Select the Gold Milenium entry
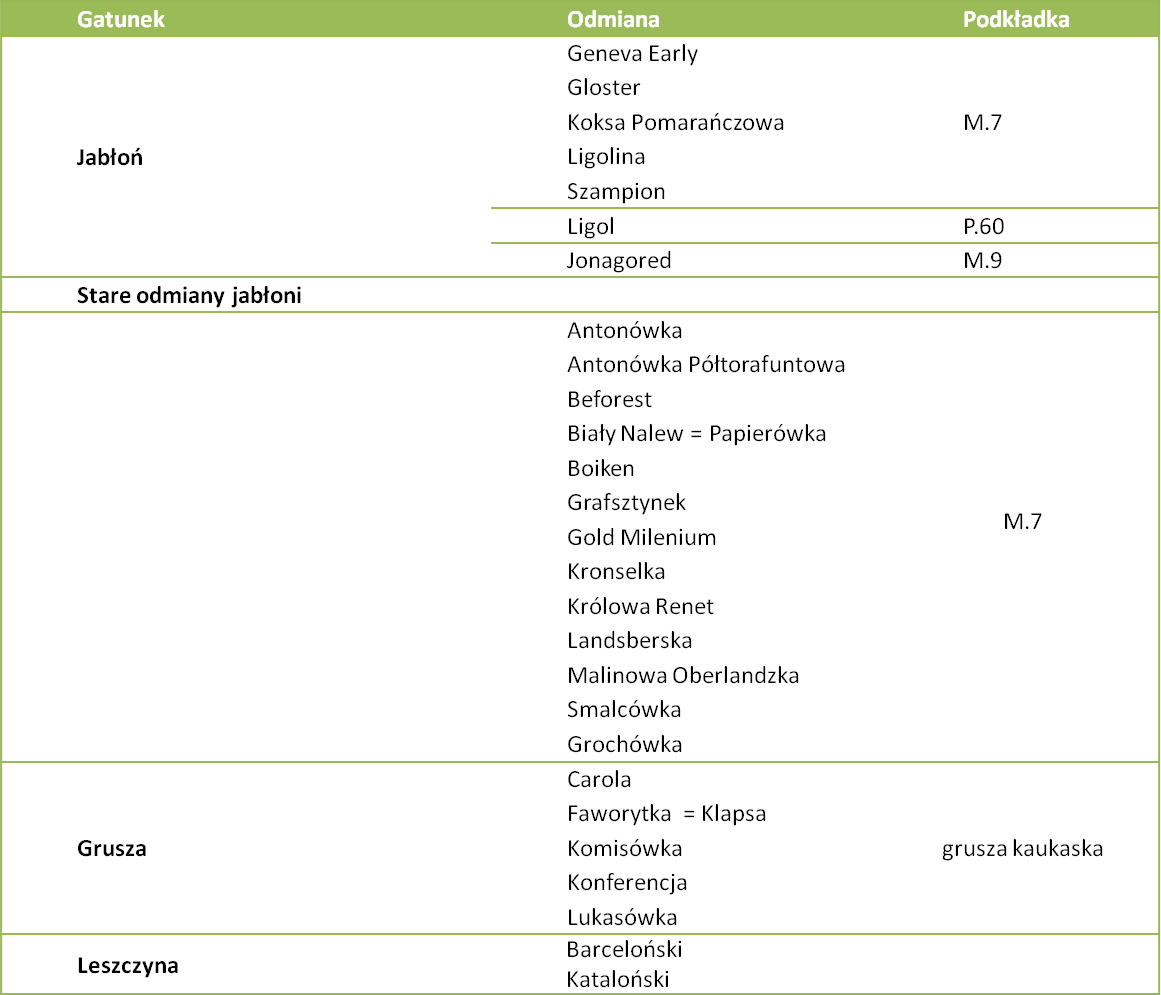The height and width of the screenshot is (995, 1161). [x=641, y=537]
